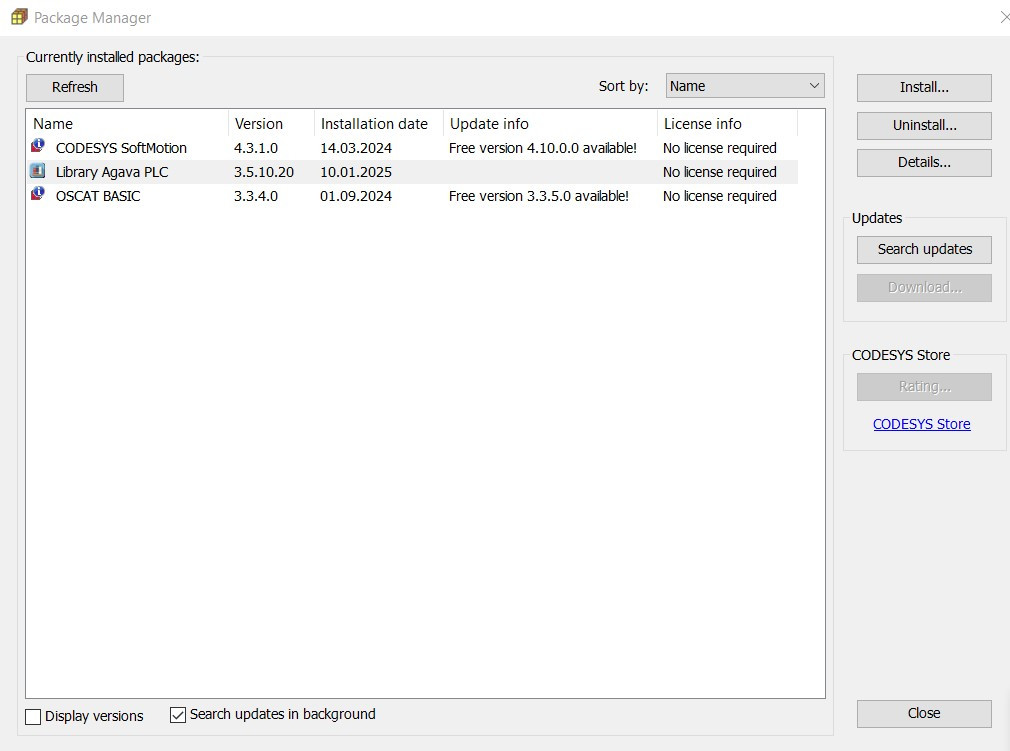1010x751 pixels.
Task: Sort packages by Version column header
Action: coord(259,124)
